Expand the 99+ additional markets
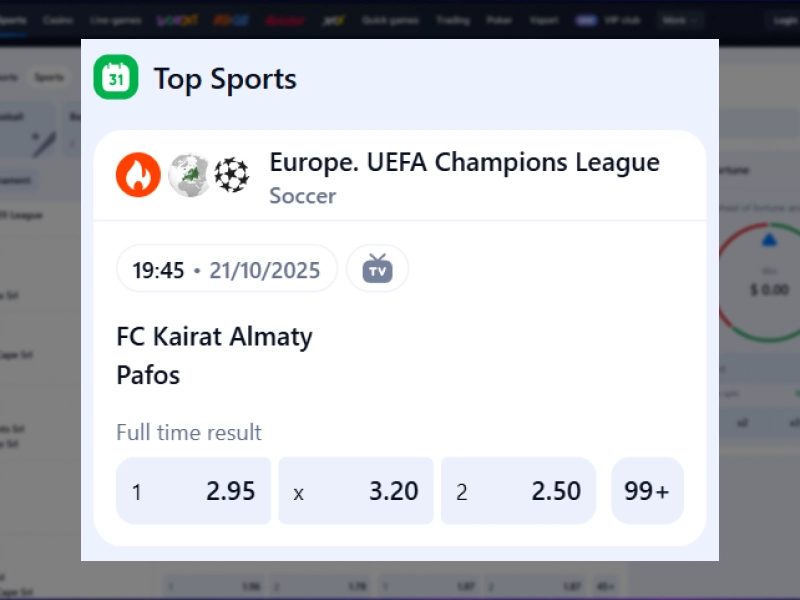The image size is (800, 600). [647, 490]
